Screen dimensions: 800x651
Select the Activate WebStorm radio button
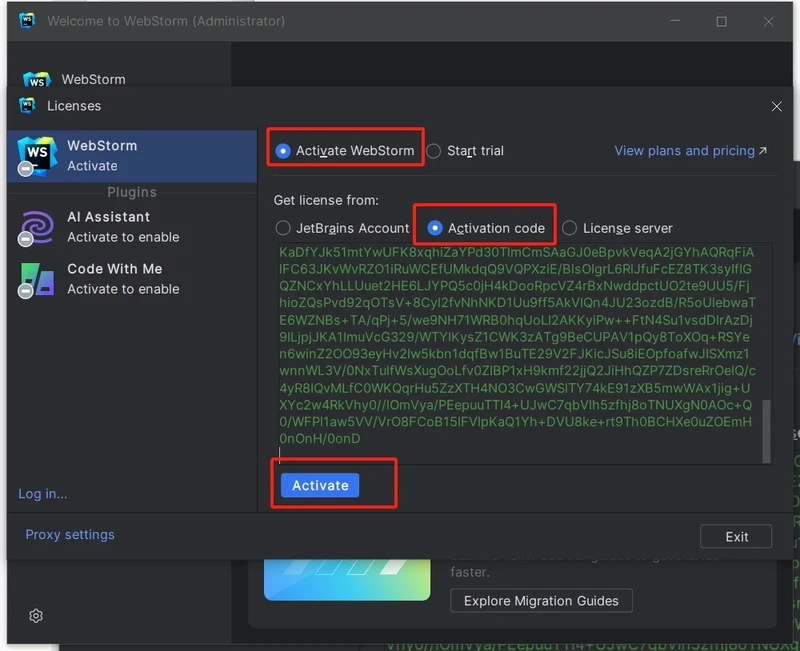pyautogui.click(x=283, y=151)
